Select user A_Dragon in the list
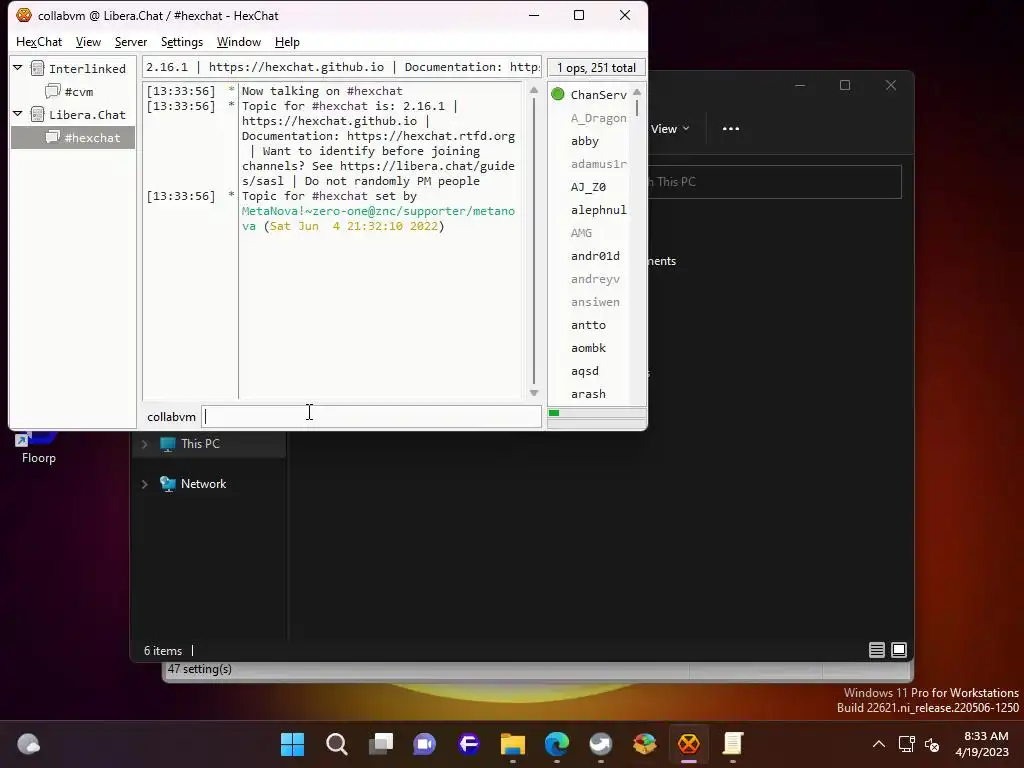 click(598, 118)
